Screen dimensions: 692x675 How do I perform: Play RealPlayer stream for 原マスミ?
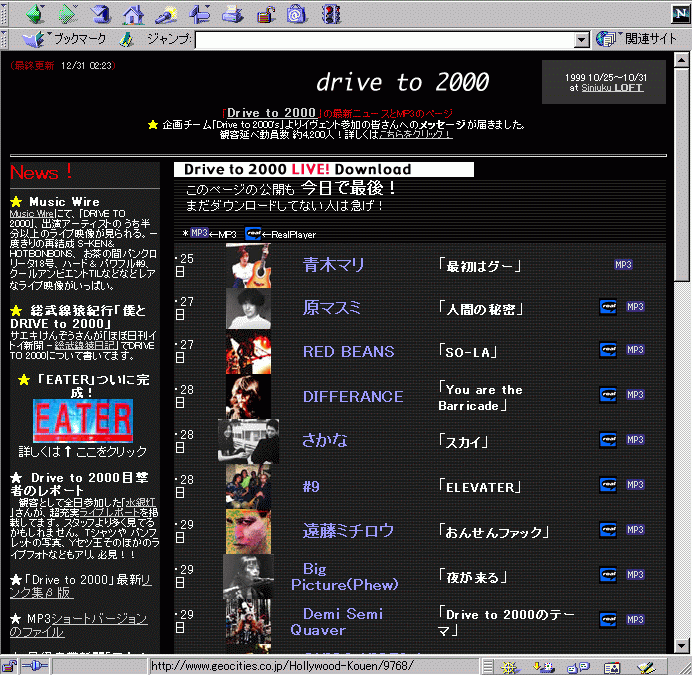coord(608,307)
